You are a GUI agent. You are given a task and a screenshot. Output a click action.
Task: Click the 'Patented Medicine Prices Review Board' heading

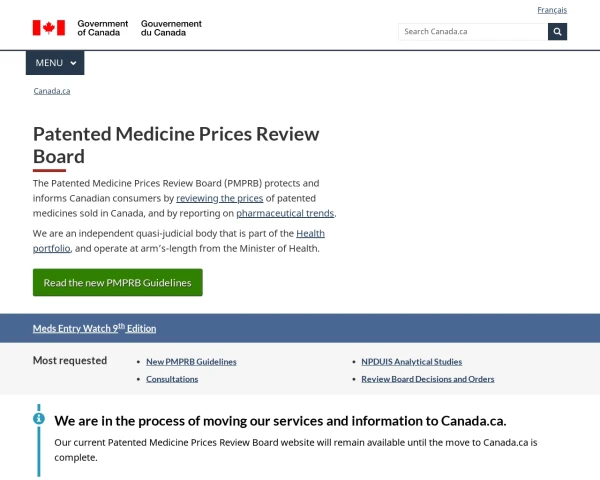click(176, 145)
